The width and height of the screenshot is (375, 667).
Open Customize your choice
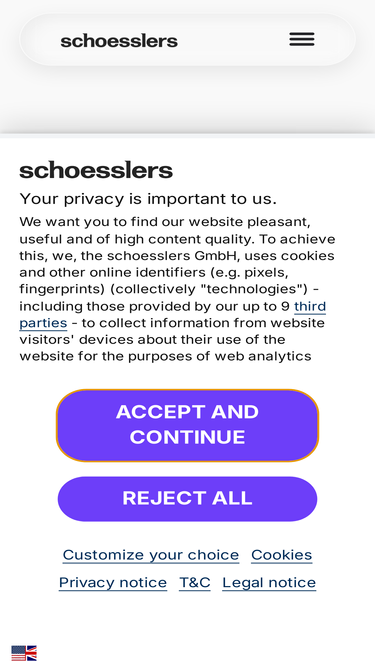click(x=151, y=555)
